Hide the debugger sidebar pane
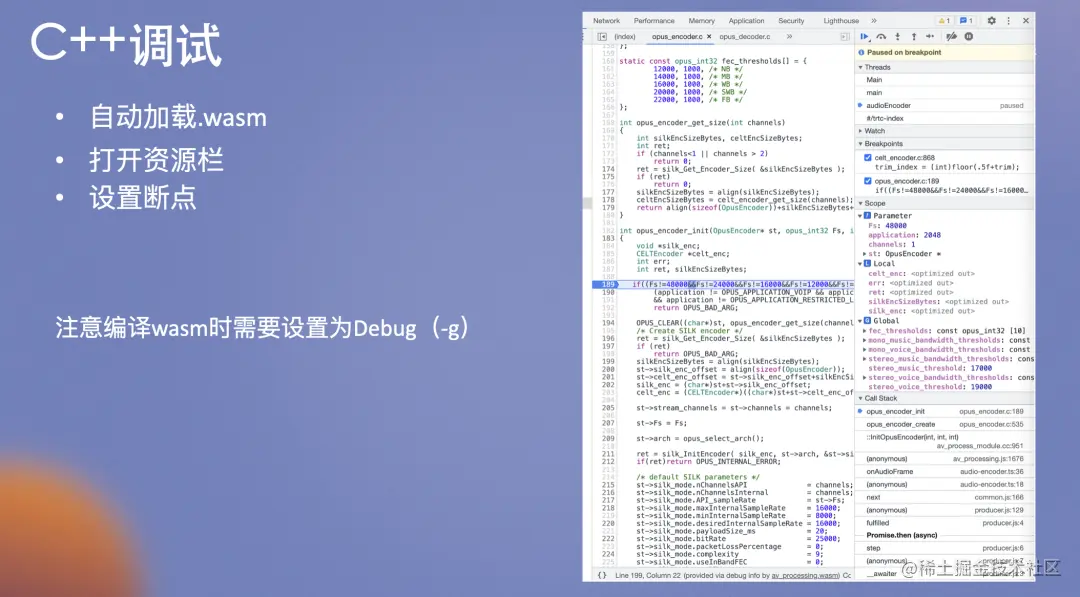This screenshot has width=1080, height=597. point(844,36)
